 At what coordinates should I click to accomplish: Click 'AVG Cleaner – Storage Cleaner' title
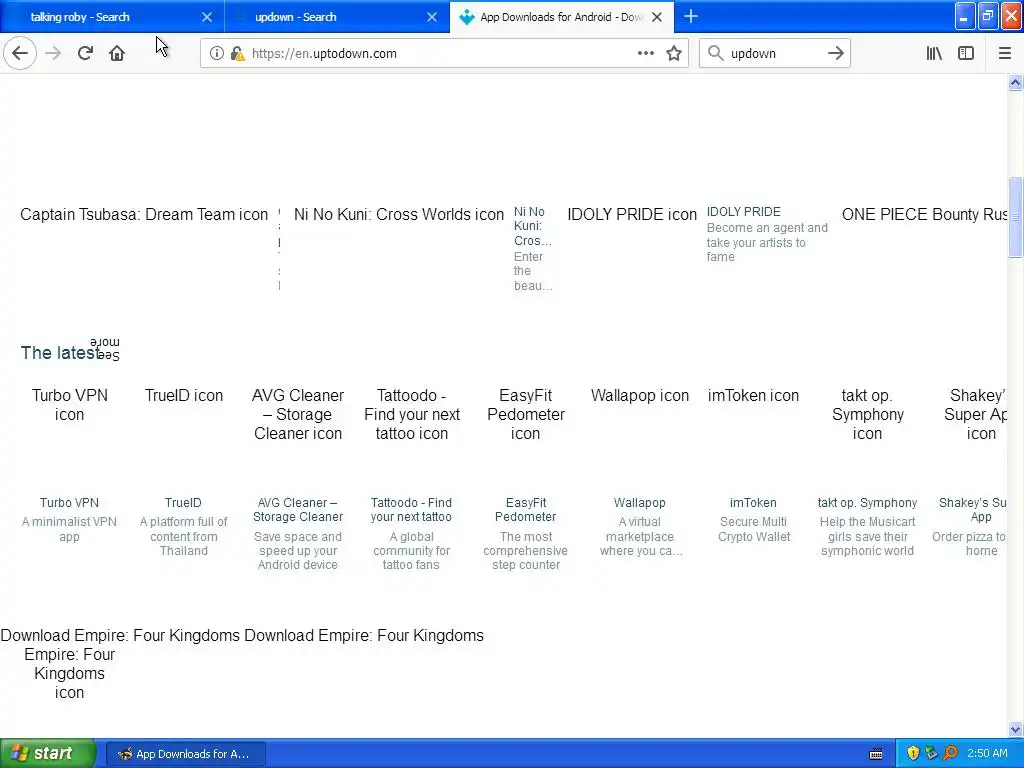298,509
